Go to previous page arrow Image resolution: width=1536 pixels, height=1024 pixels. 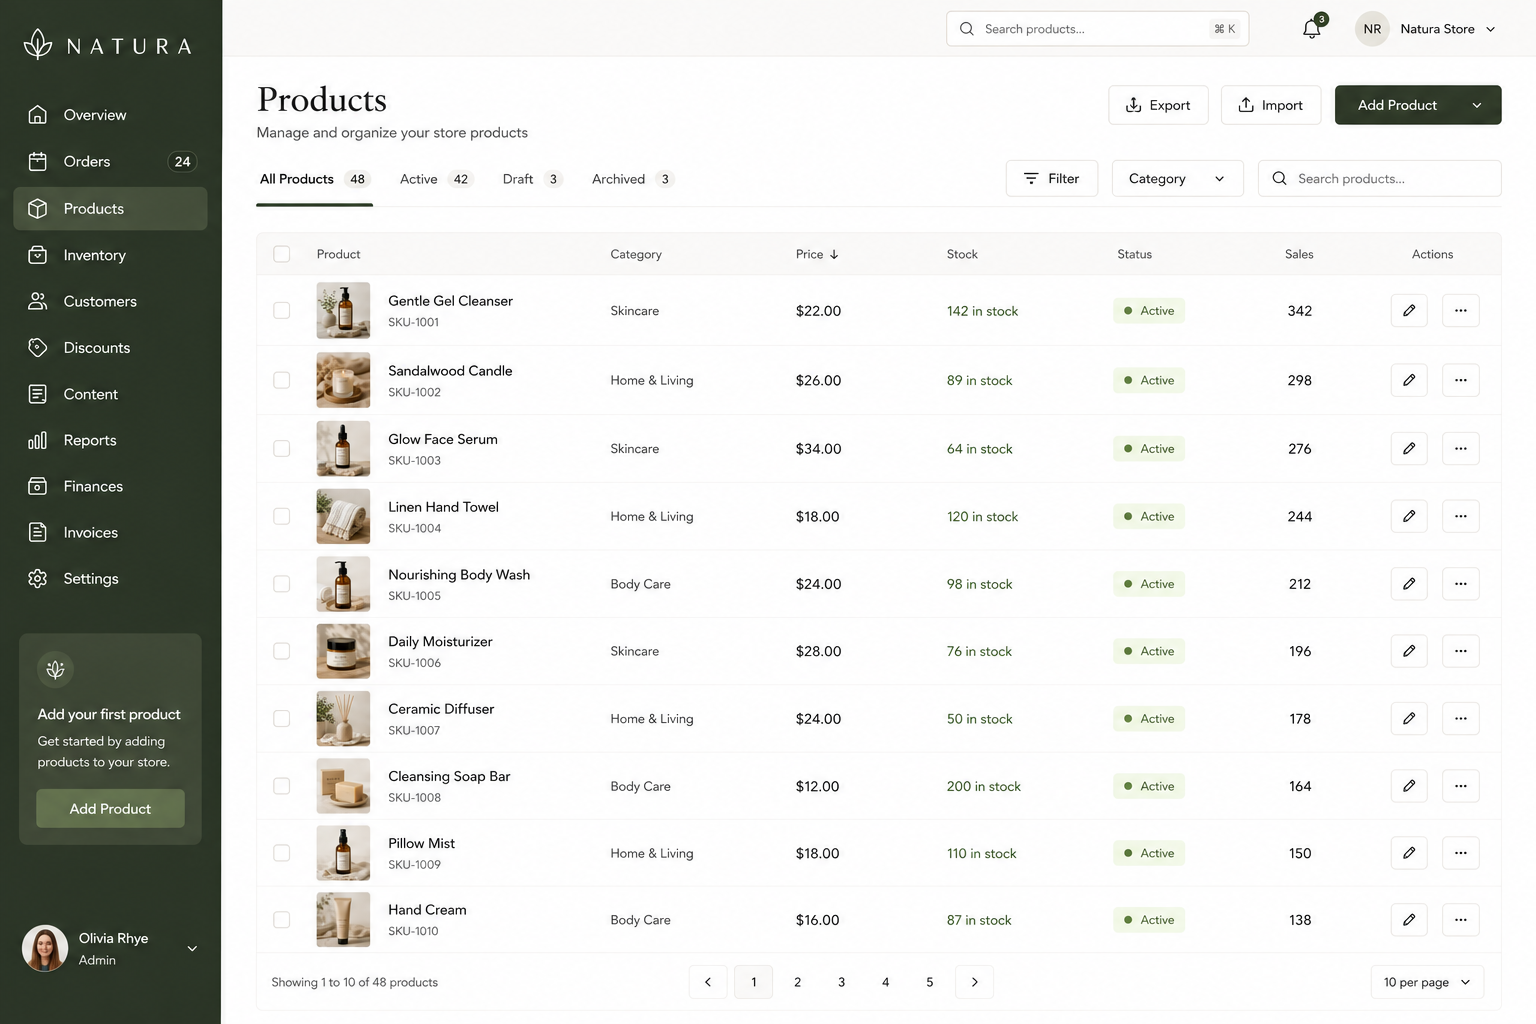[708, 982]
